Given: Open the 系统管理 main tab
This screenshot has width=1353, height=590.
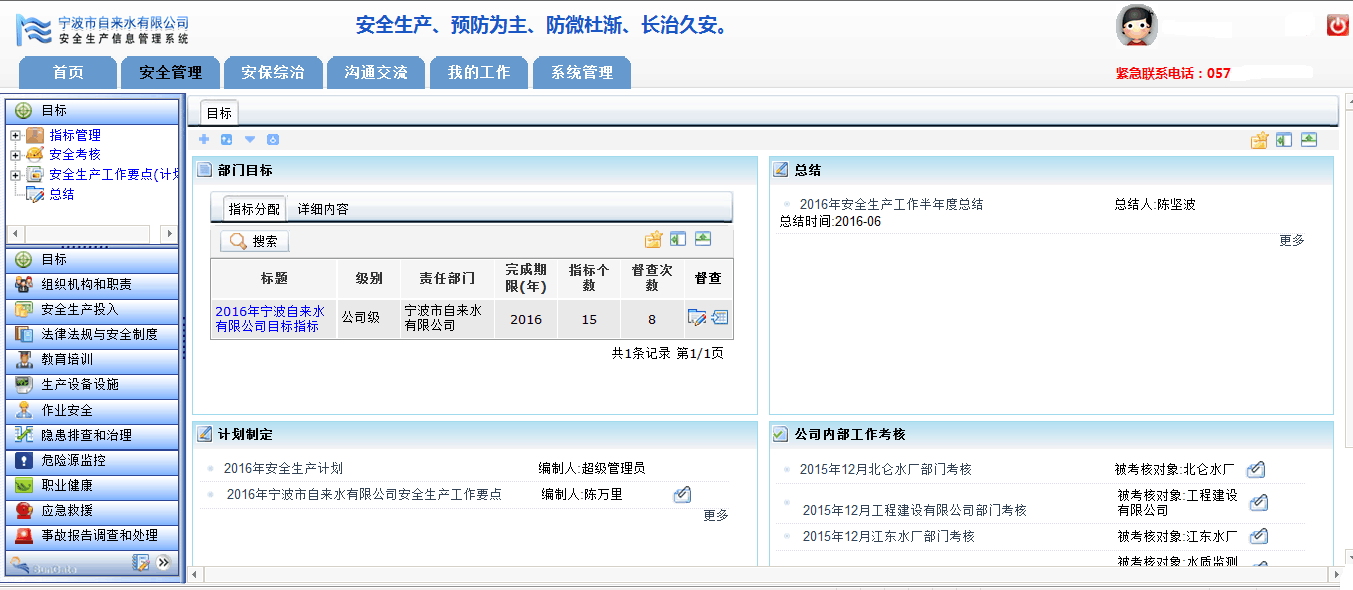Looking at the screenshot, I should coord(582,73).
